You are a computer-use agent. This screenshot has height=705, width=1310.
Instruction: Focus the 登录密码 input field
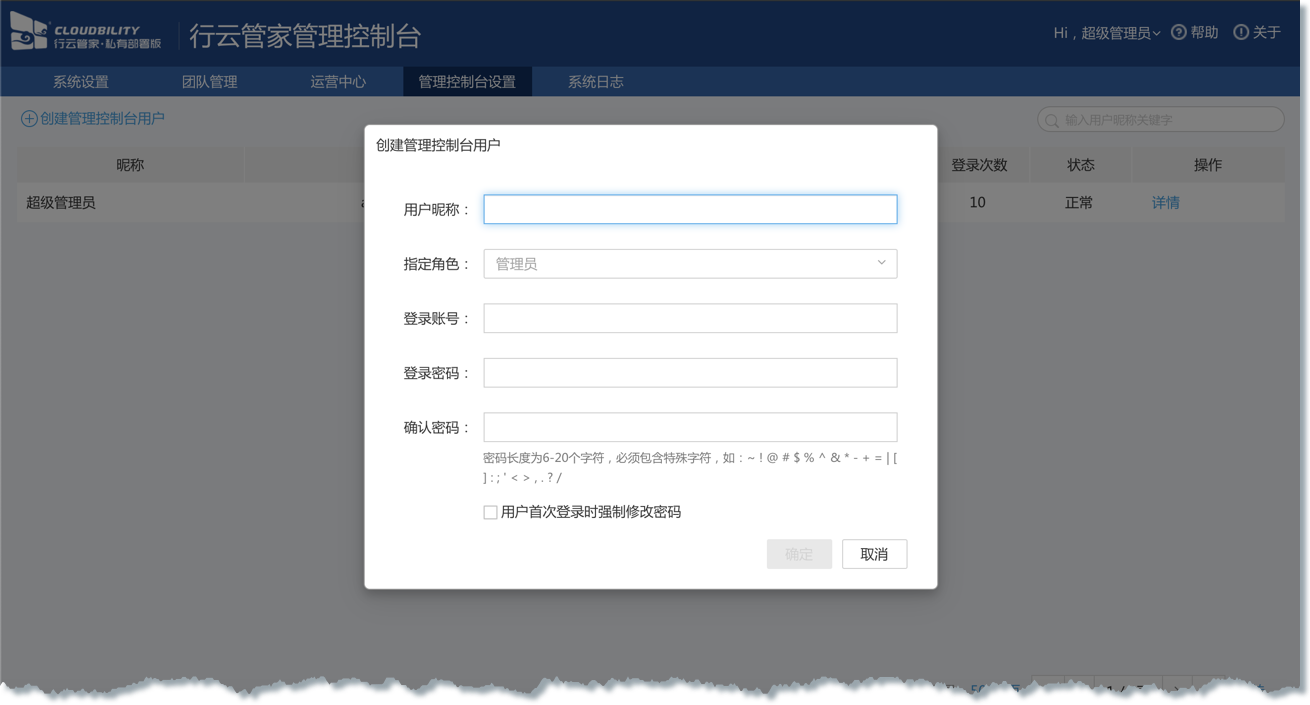click(690, 373)
